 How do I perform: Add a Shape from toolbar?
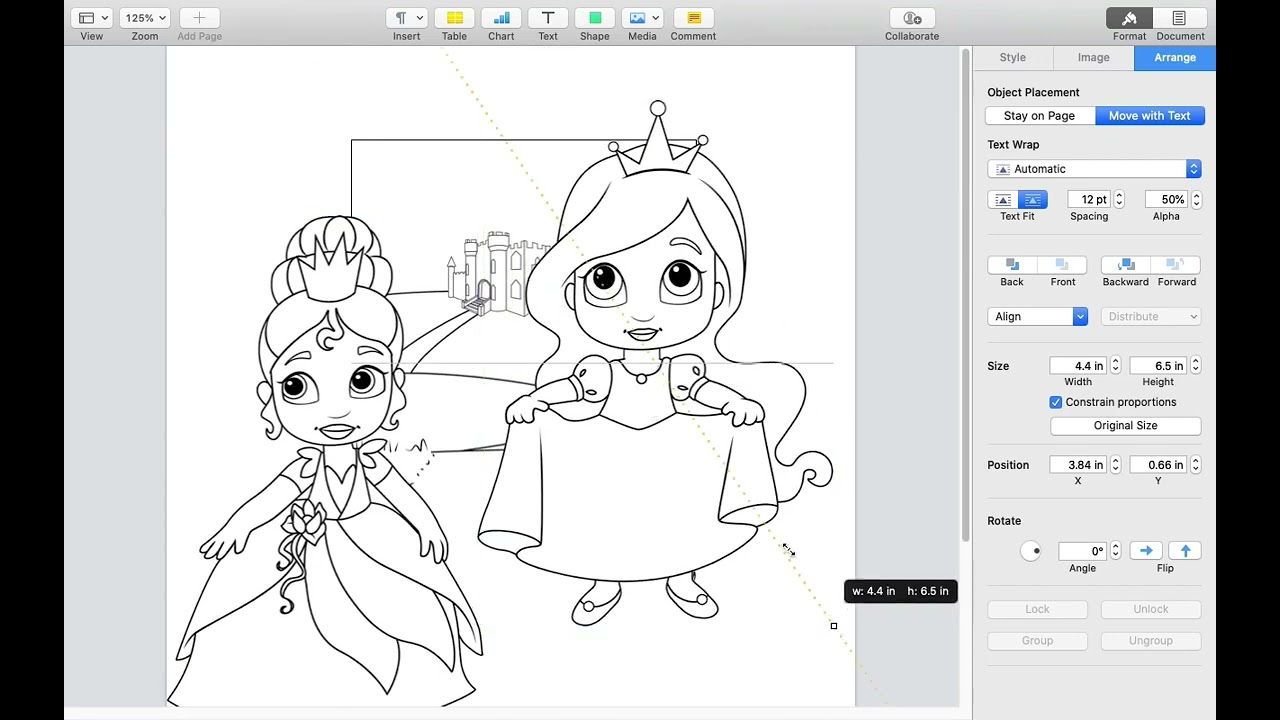point(595,18)
